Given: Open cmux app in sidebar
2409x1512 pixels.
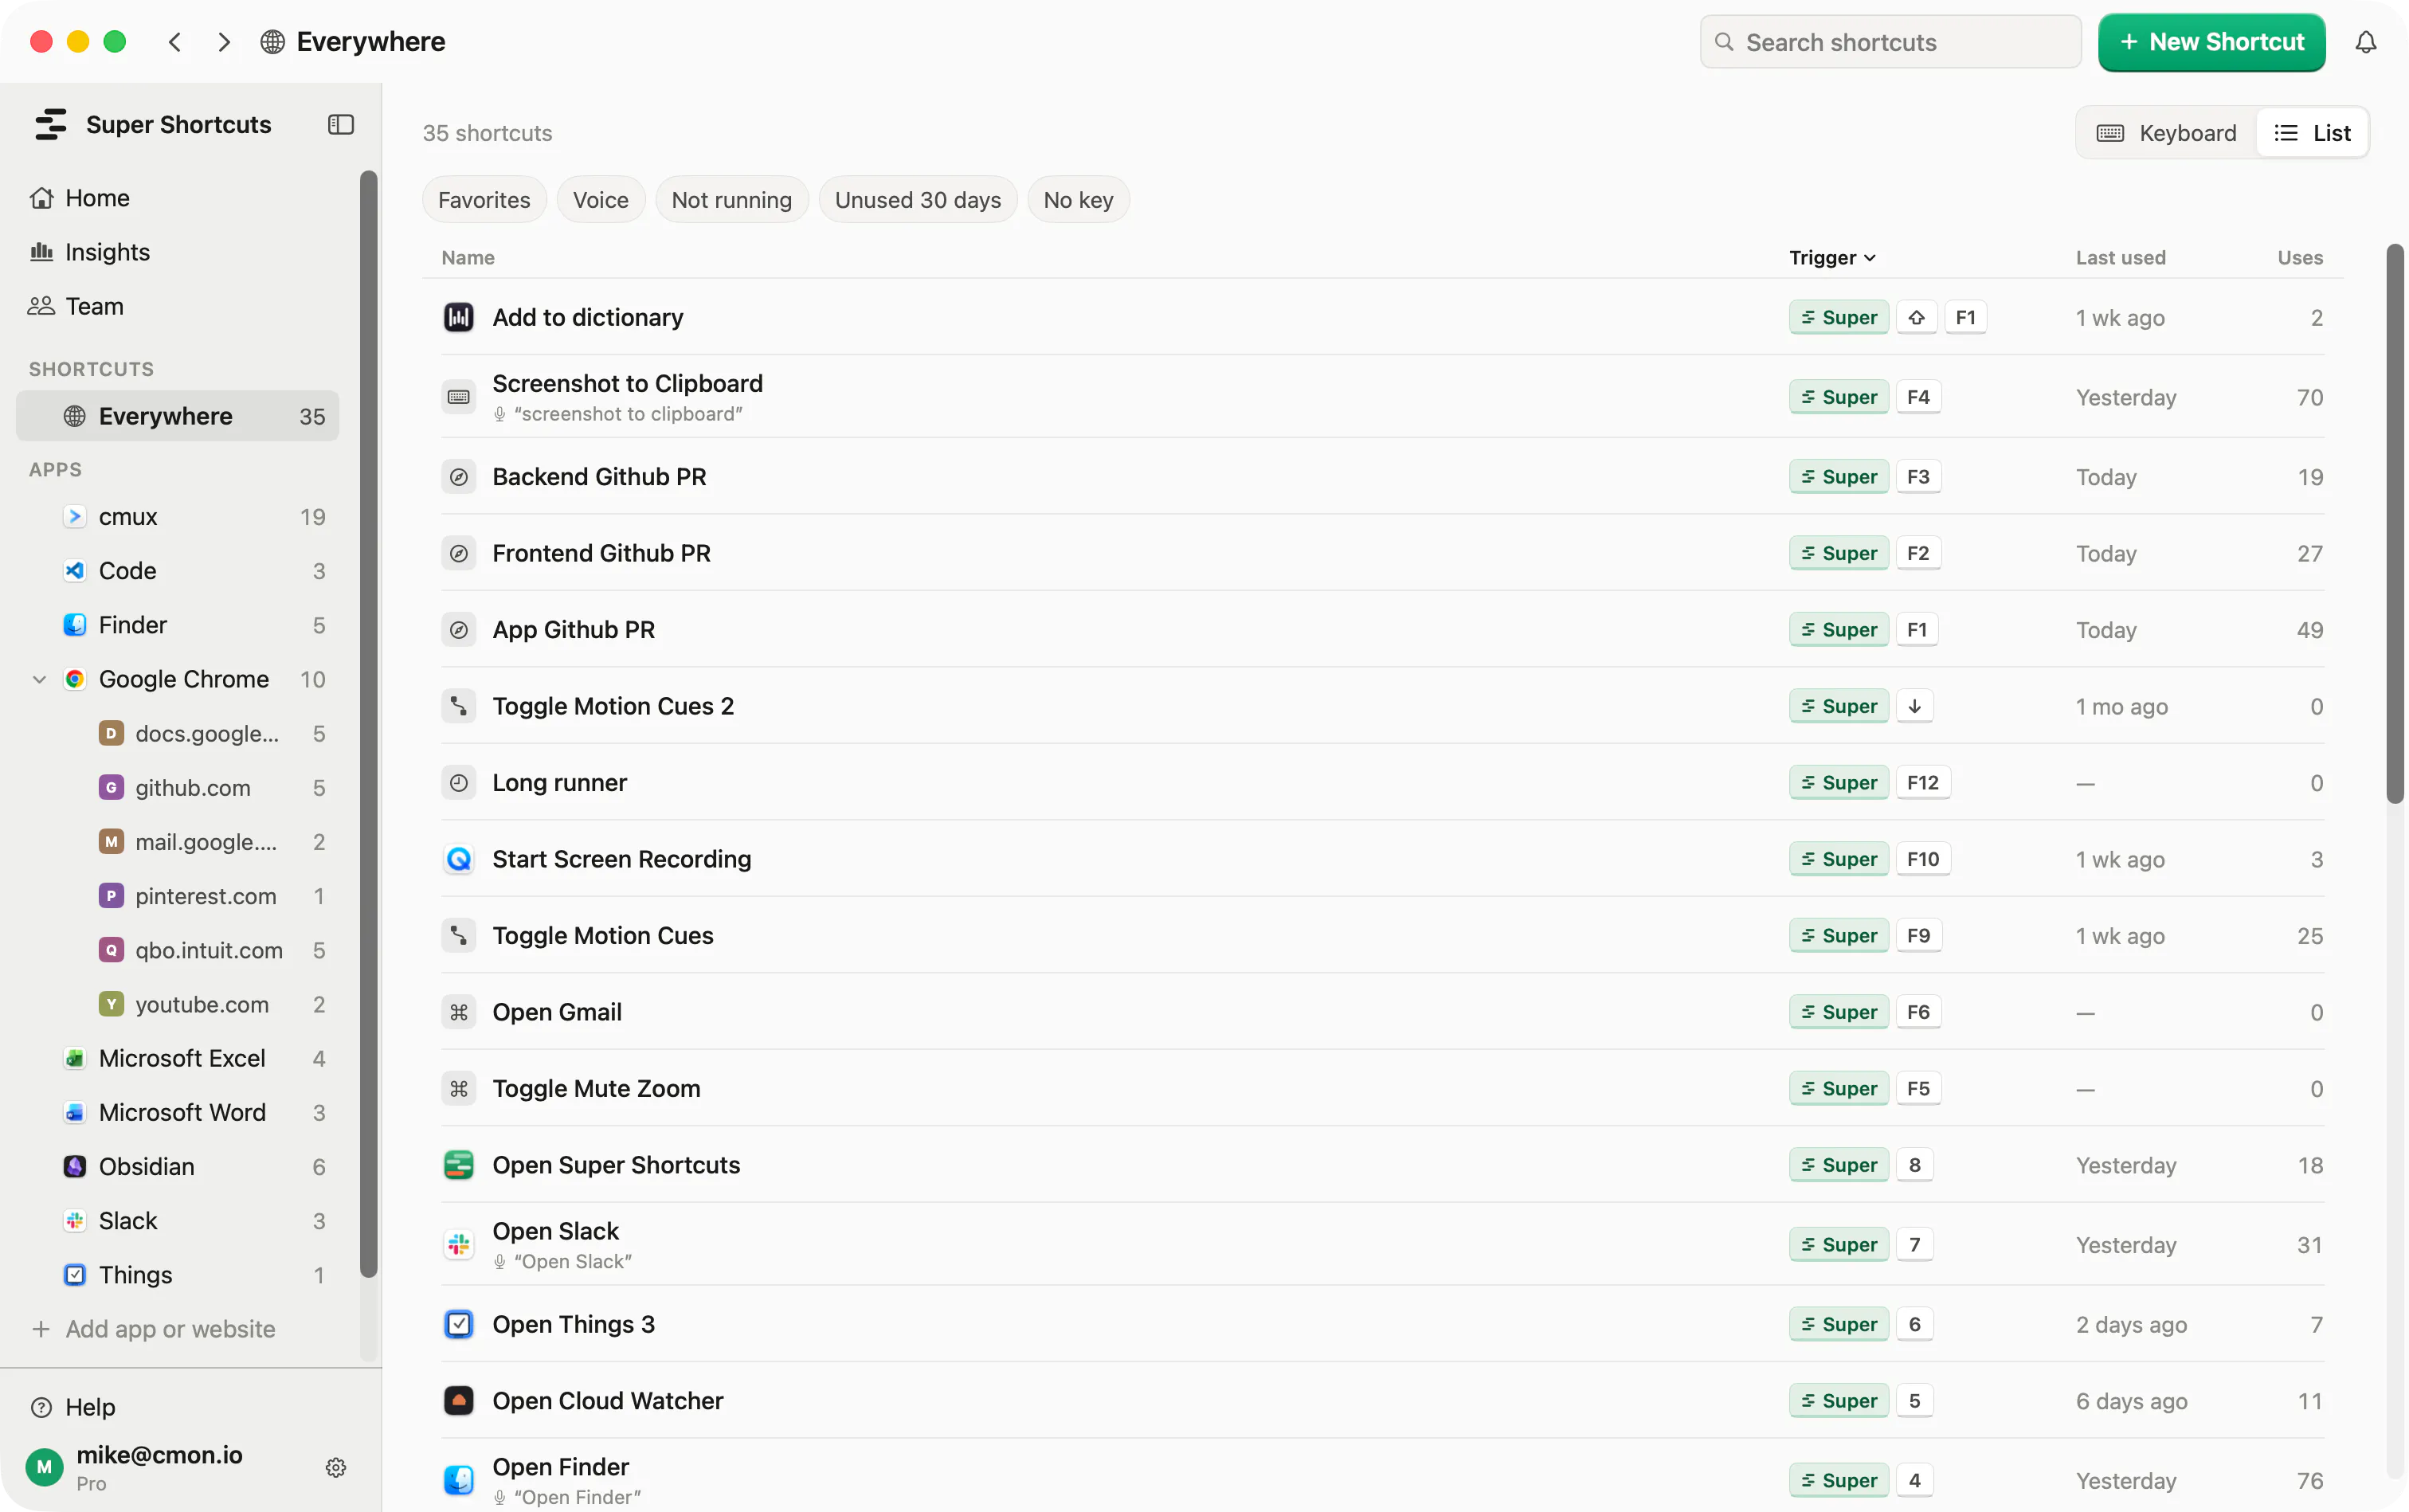Looking at the screenshot, I should tap(178, 517).
